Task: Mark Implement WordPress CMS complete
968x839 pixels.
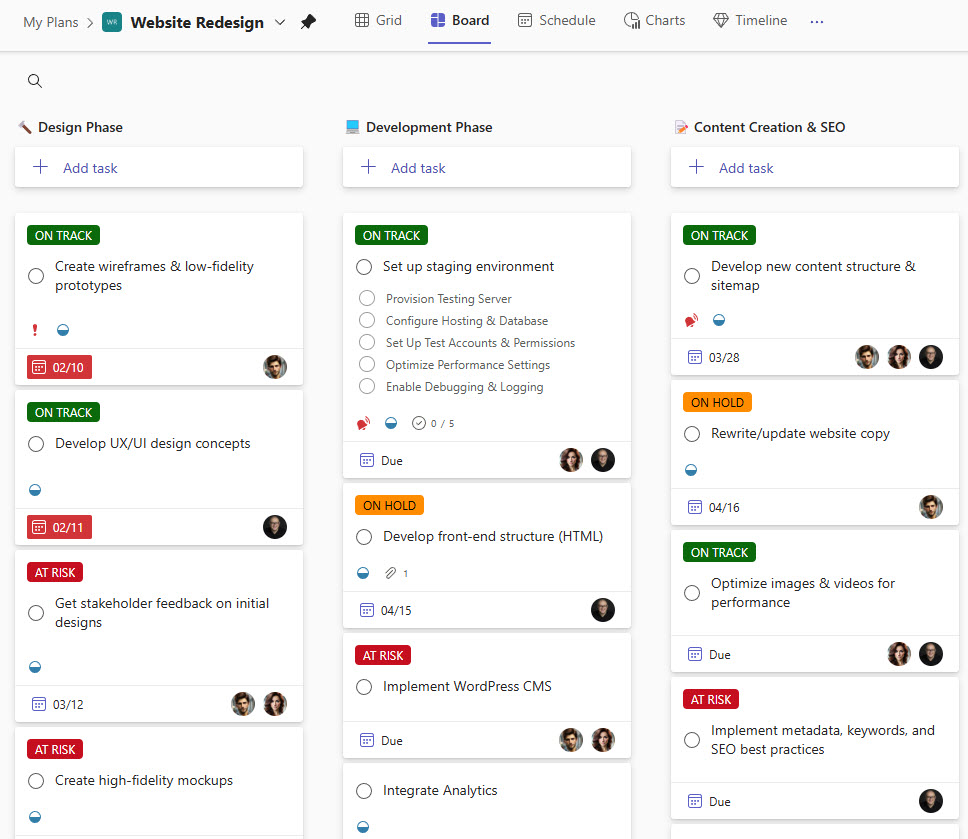Action: pos(364,687)
